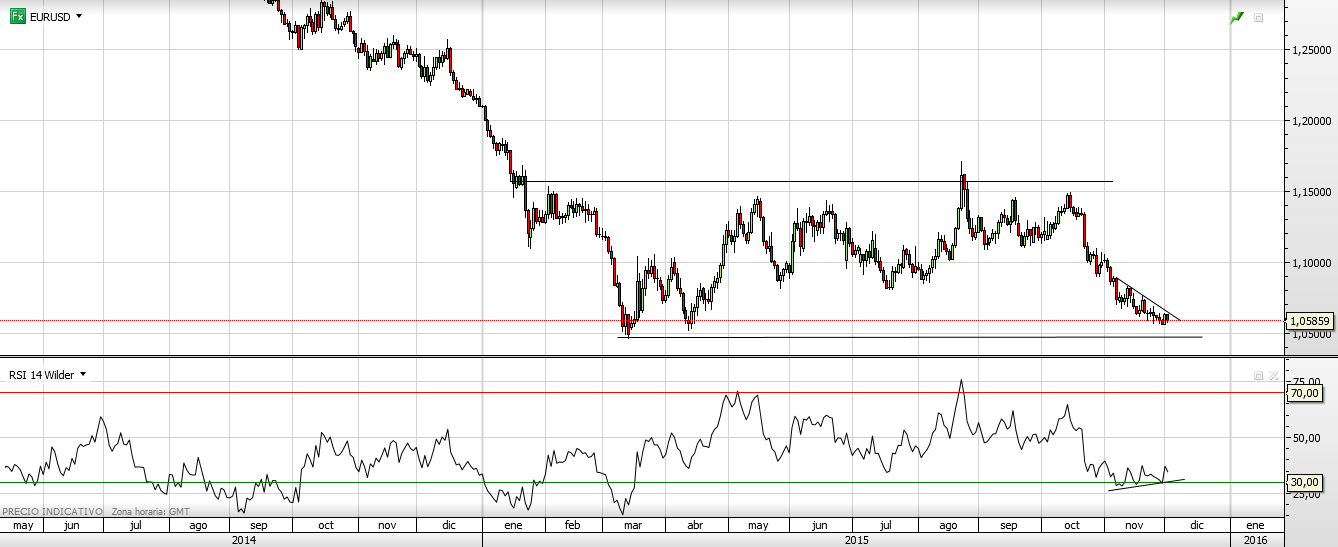Click the descending trendline on November candles
This screenshot has height=547, width=1338.
click(1146, 298)
